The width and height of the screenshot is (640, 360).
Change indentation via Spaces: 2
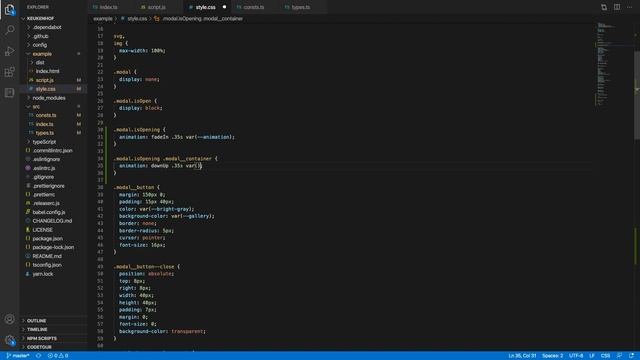tap(552, 356)
